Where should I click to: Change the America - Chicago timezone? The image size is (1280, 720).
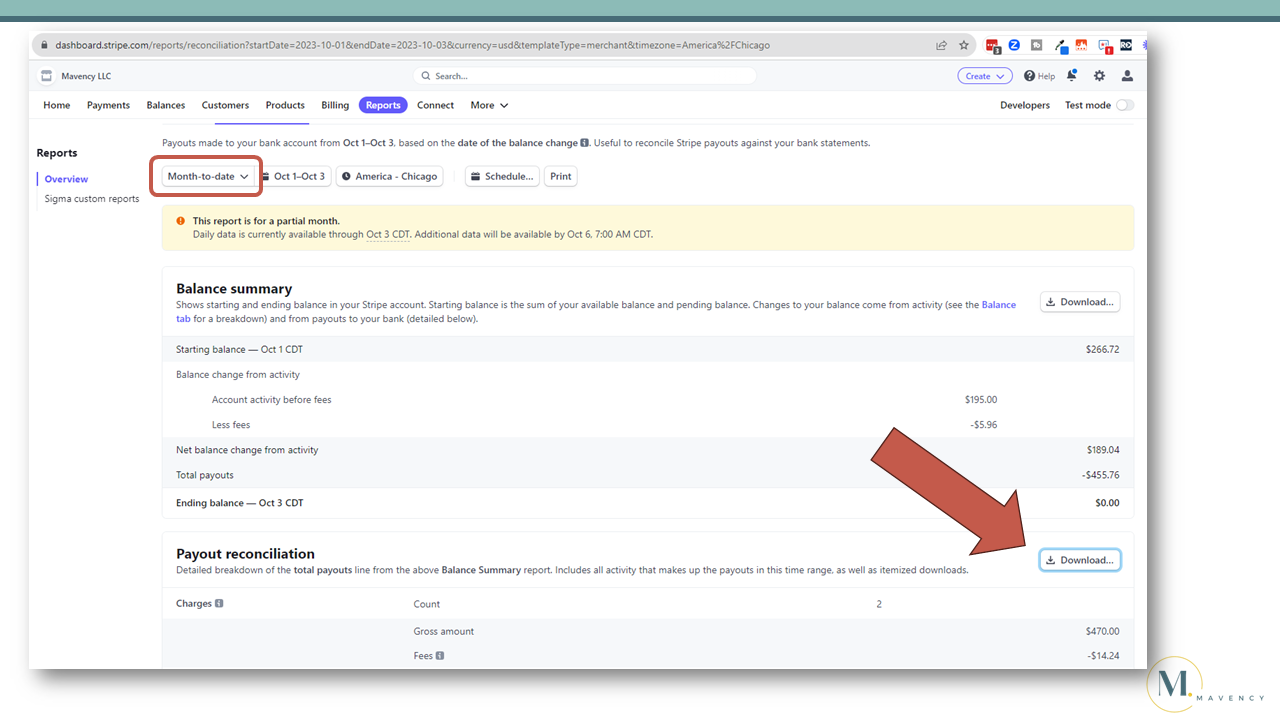389,176
